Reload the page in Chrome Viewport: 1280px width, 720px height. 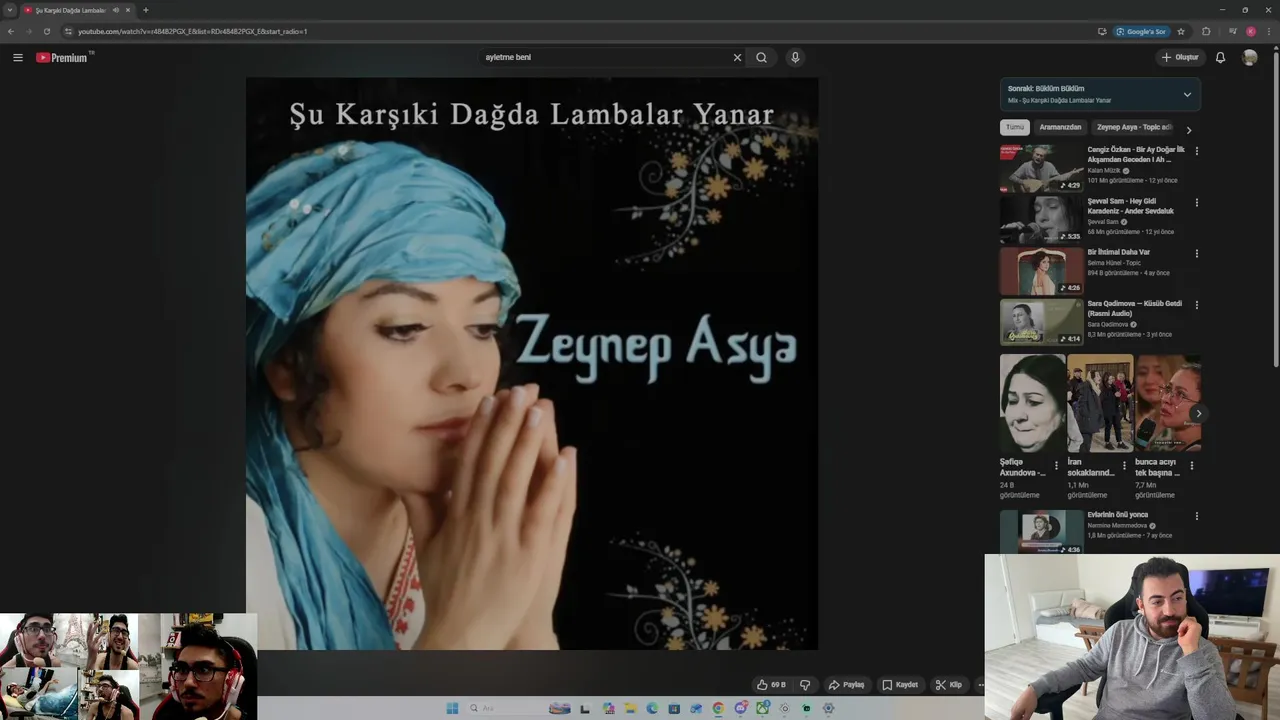pos(46,31)
